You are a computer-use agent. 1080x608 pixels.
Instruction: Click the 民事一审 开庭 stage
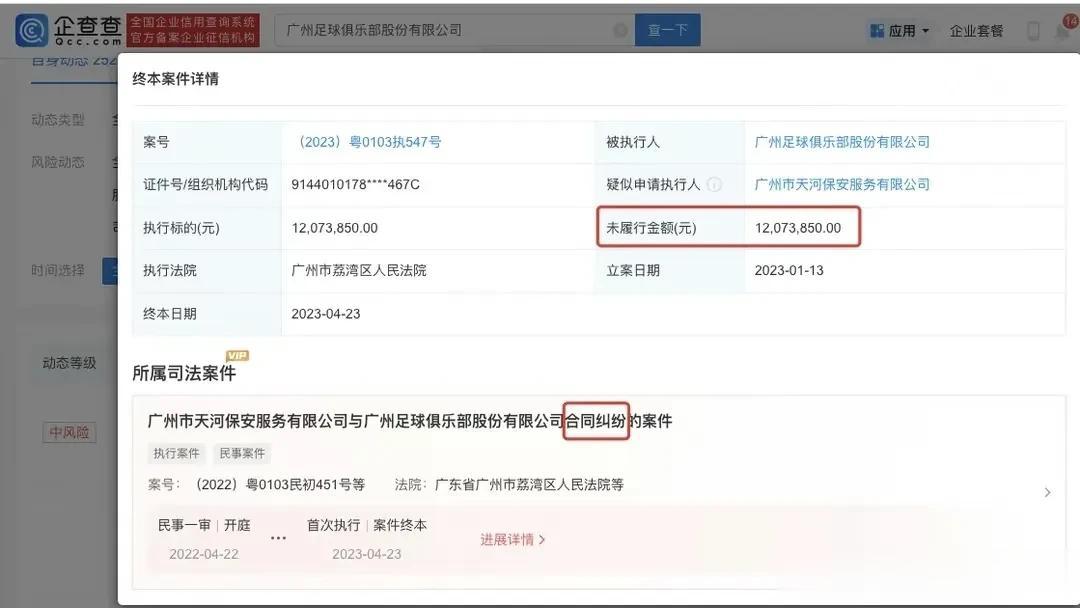coord(204,525)
